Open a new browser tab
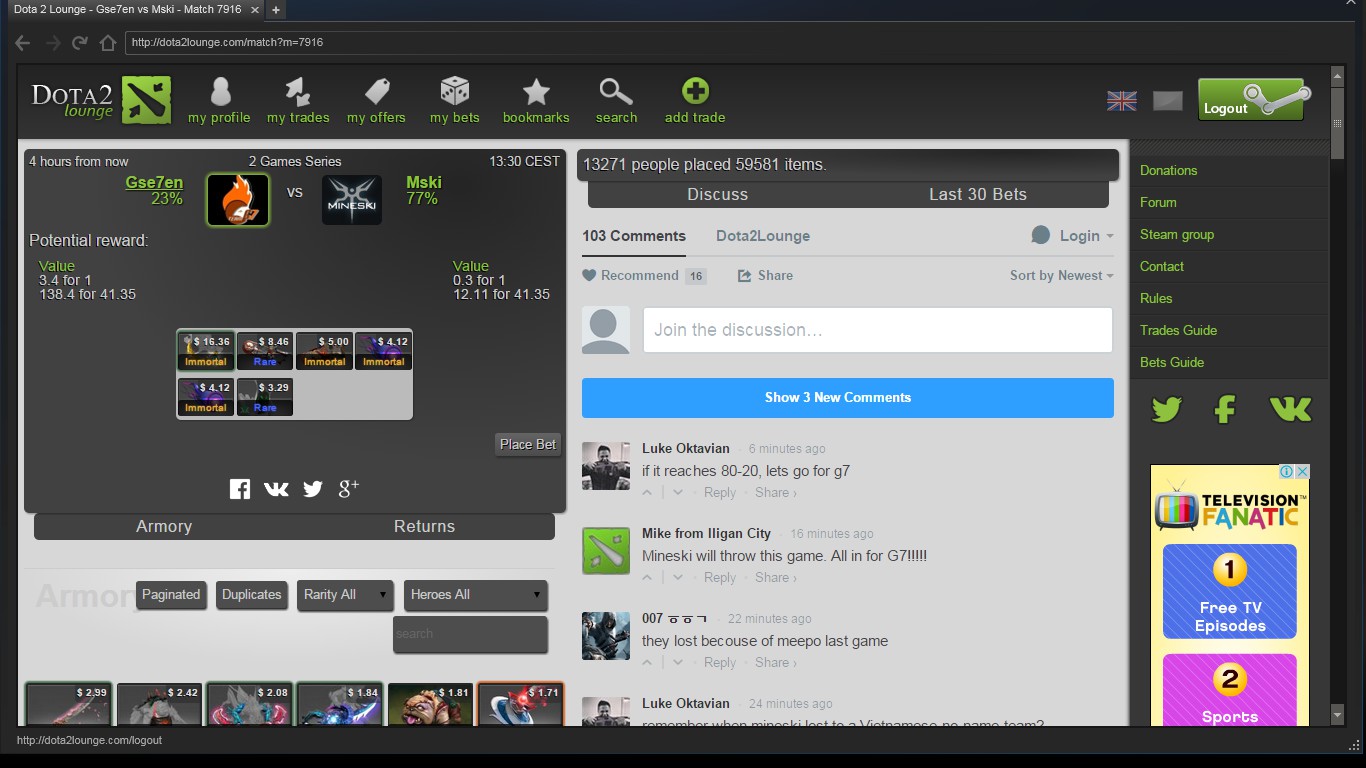 click(x=275, y=9)
